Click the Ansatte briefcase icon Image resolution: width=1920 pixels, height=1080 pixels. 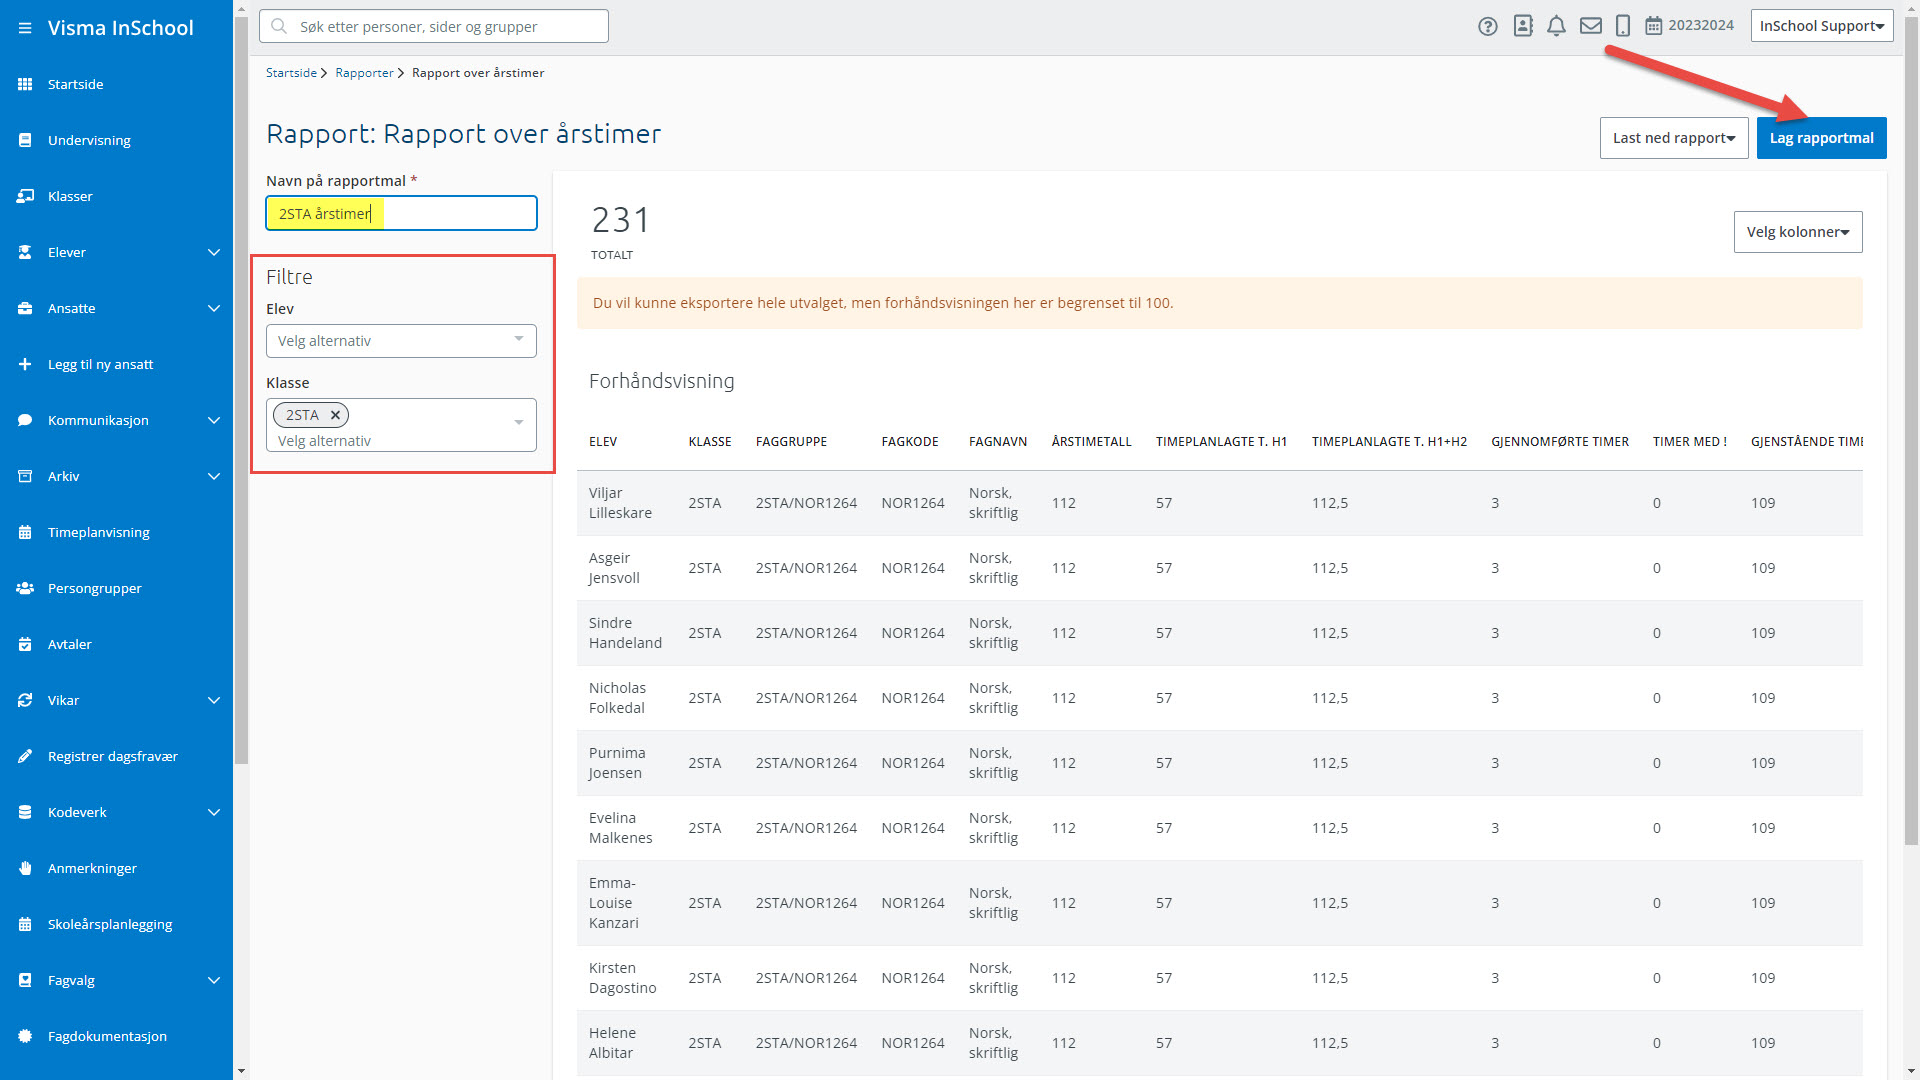point(25,308)
